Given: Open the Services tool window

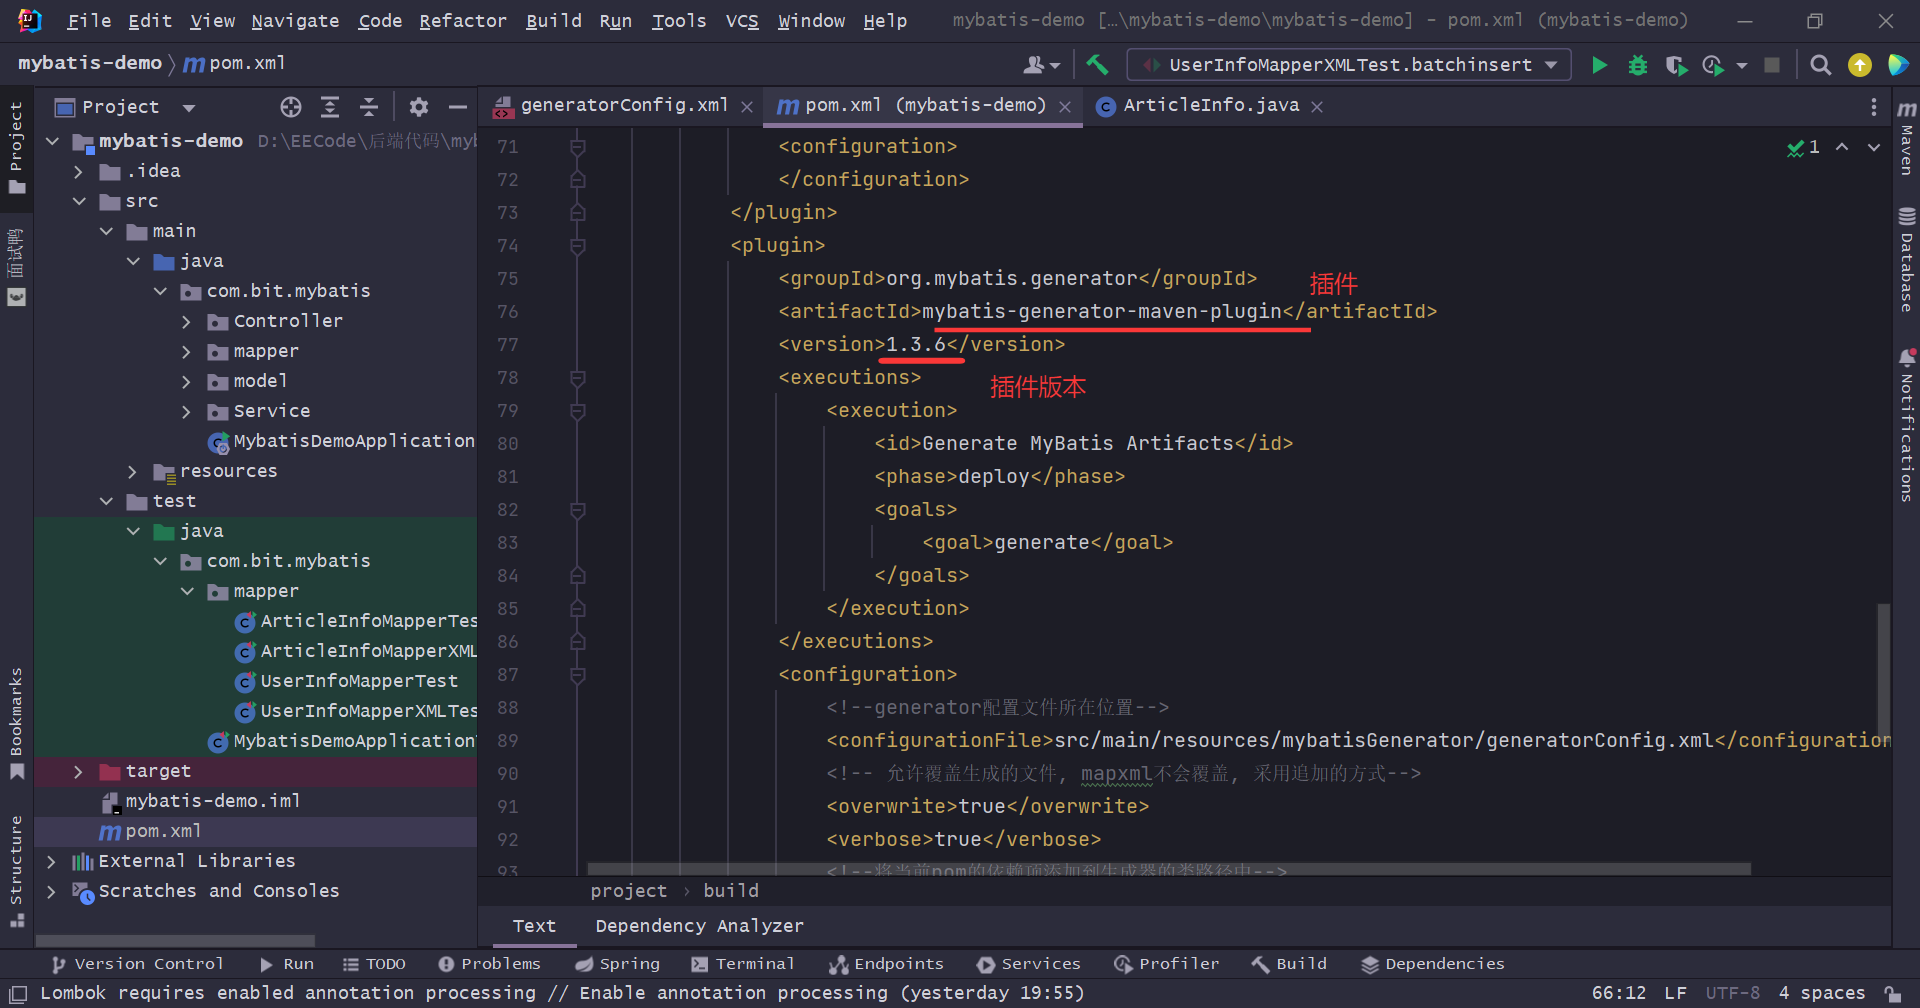Looking at the screenshot, I should click(x=1029, y=965).
